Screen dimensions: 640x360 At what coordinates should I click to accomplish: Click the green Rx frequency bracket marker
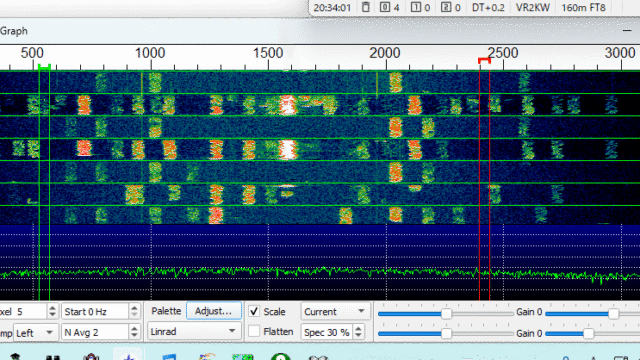click(x=44, y=66)
